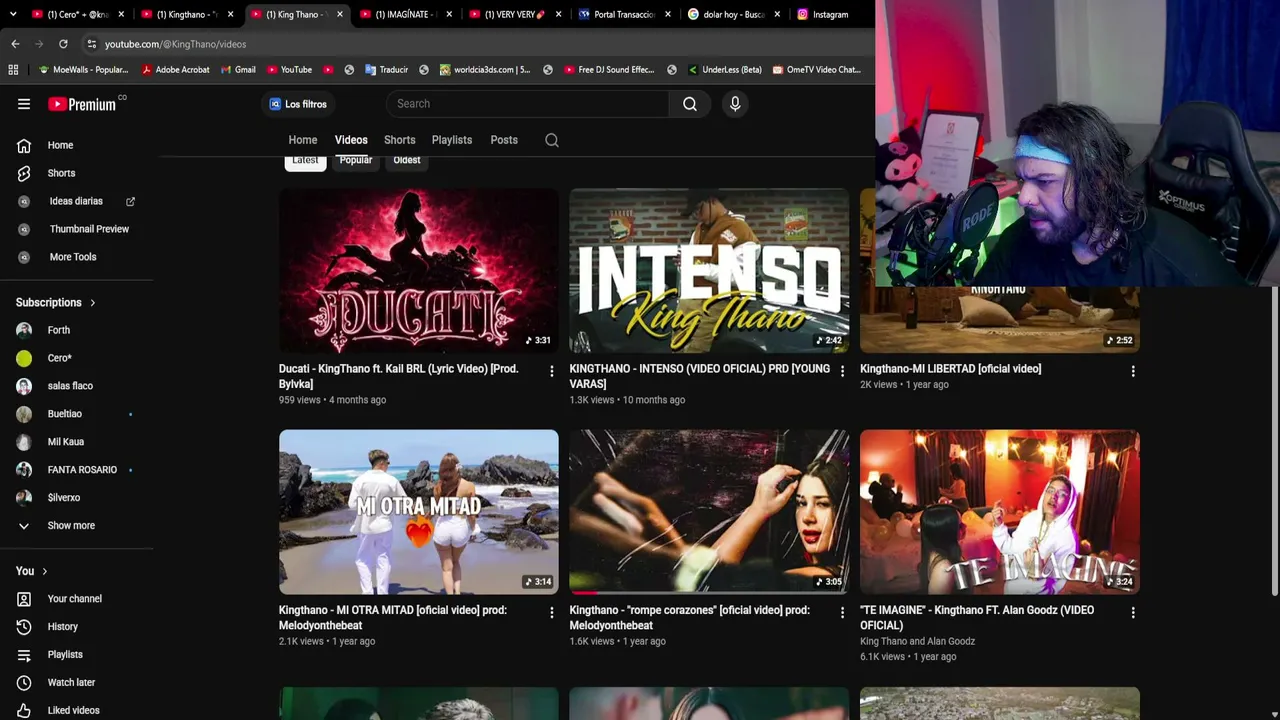
Task: Switch to the channel Shorts tab
Action: click(x=399, y=140)
